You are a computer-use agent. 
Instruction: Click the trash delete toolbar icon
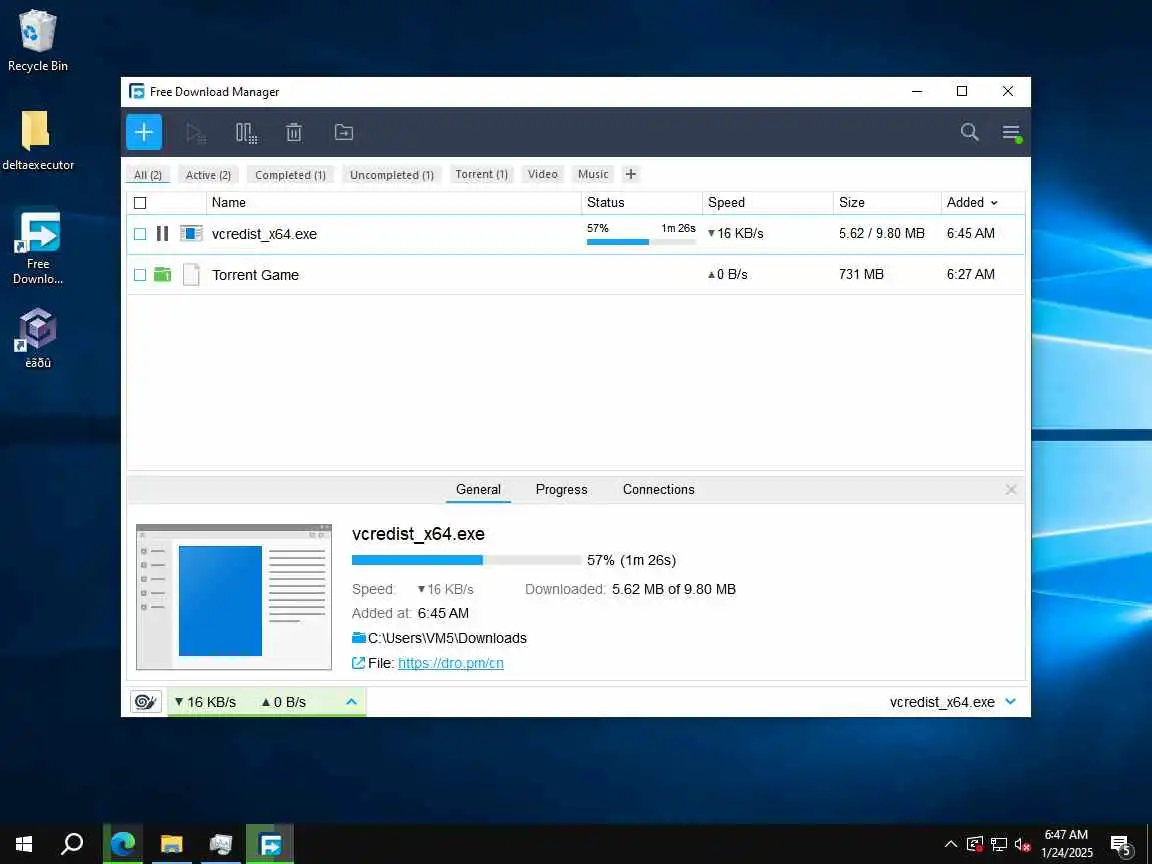(294, 132)
